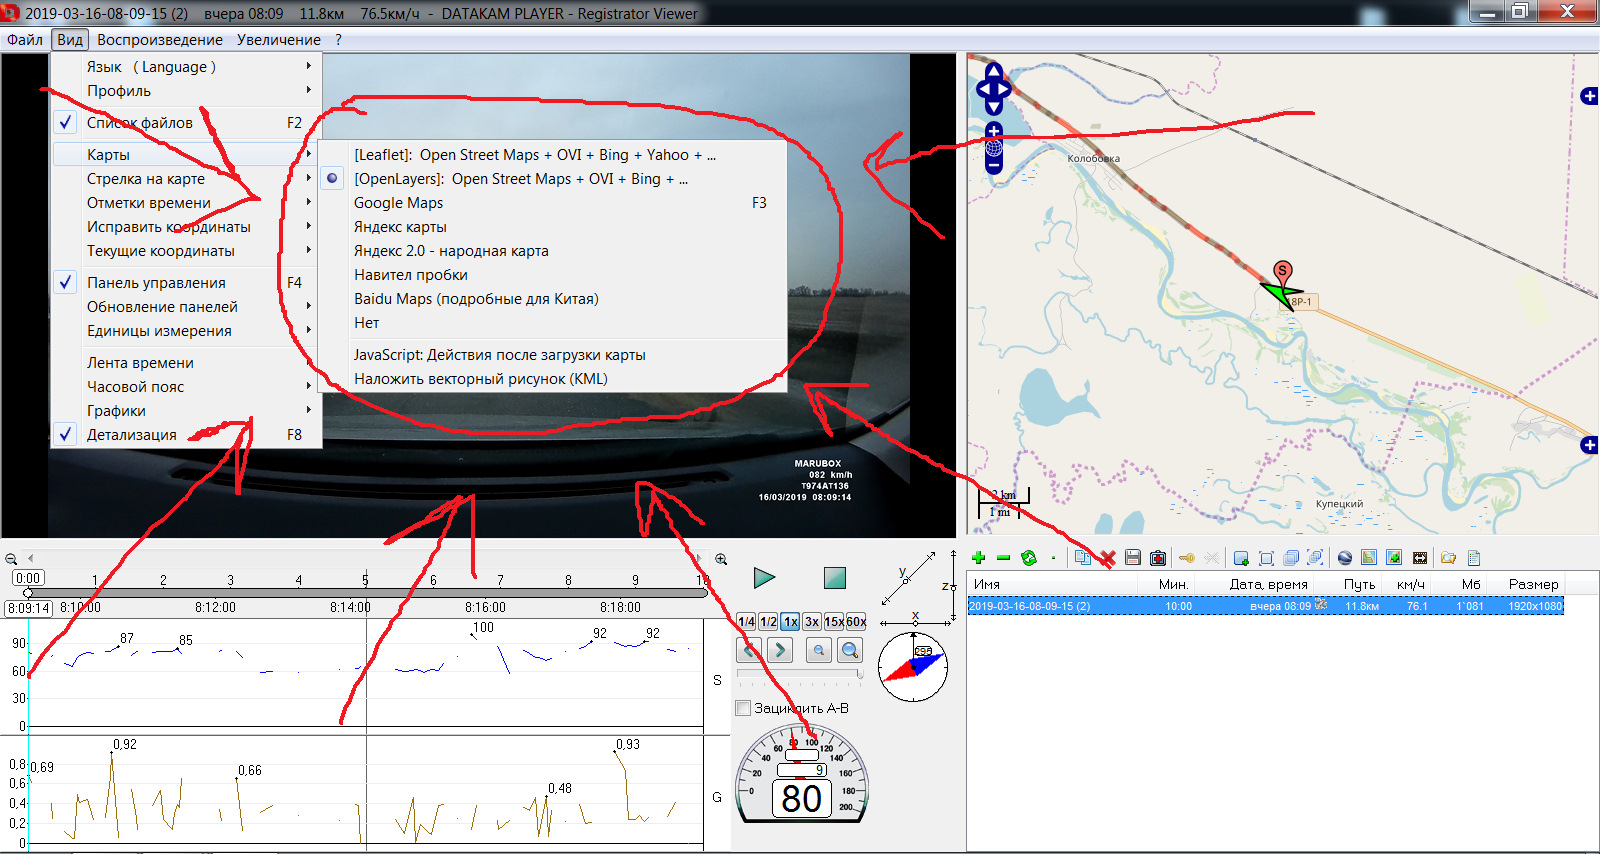Set playback speed to 1/2
This screenshot has height=854, width=1600.
768,622
